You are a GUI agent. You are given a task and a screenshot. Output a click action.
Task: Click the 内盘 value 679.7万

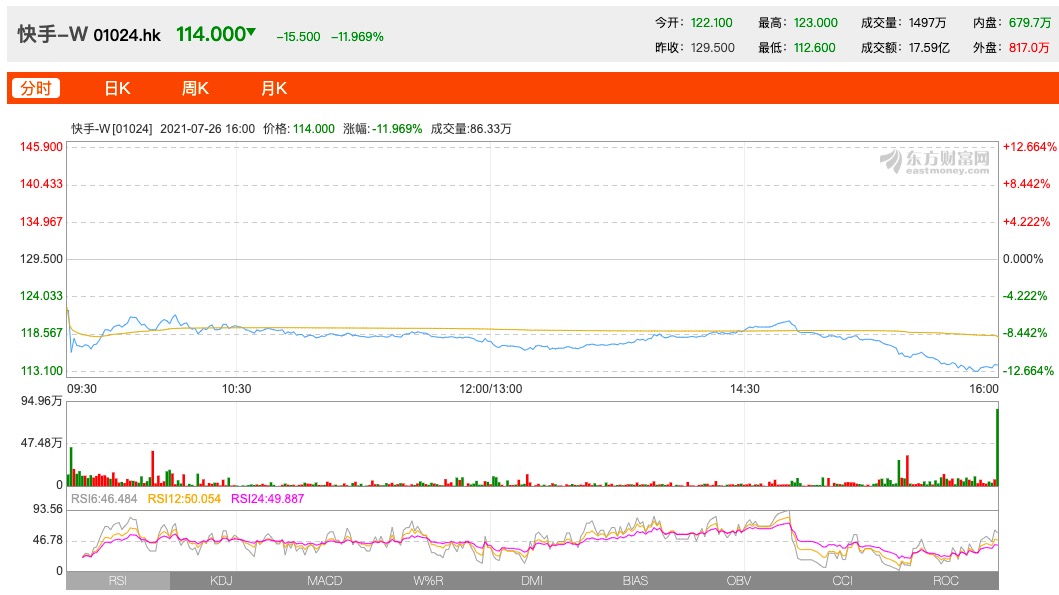click(1030, 23)
